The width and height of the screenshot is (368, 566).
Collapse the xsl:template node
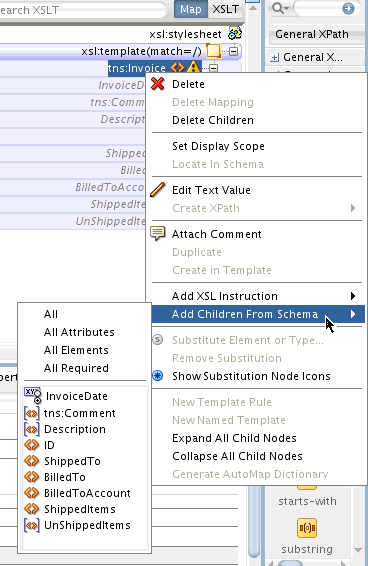[x=234, y=51]
